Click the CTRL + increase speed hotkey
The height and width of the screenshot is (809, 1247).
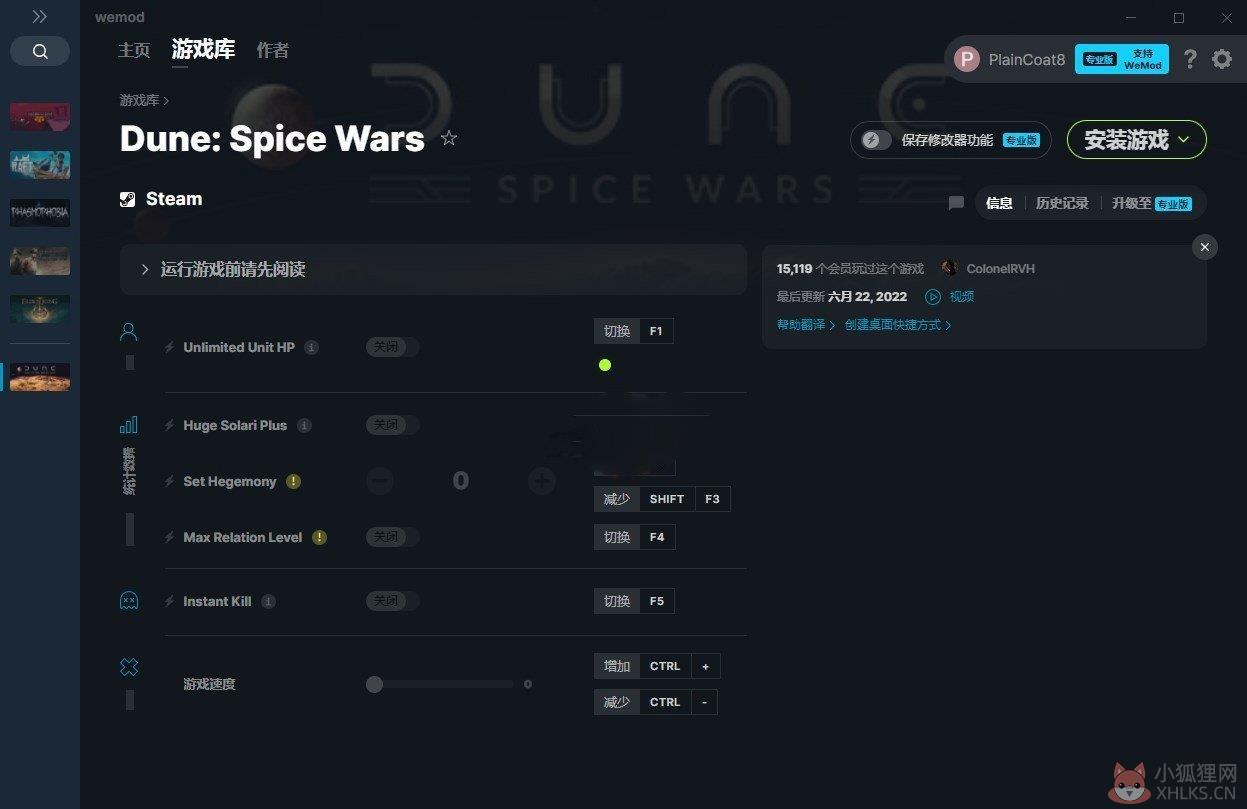(657, 666)
